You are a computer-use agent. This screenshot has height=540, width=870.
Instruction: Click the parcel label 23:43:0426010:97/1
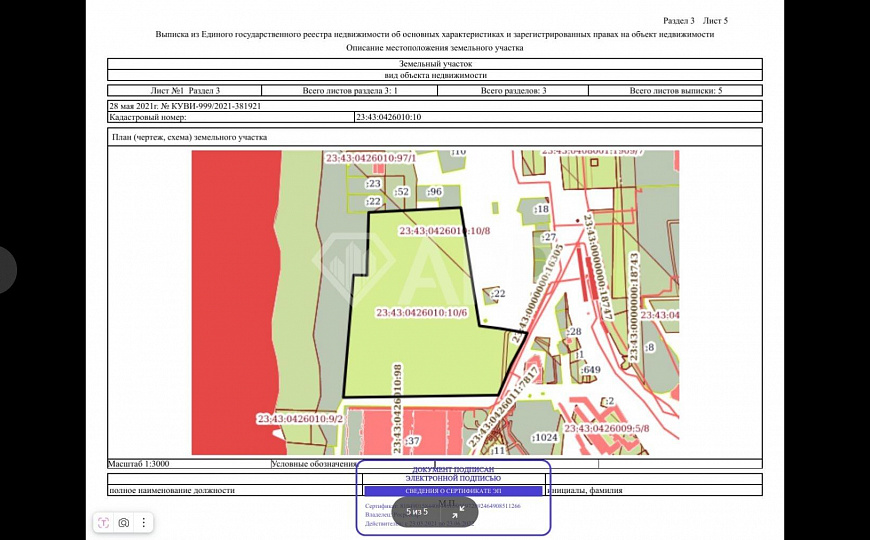pyautogui.click(x=370, y=158)
